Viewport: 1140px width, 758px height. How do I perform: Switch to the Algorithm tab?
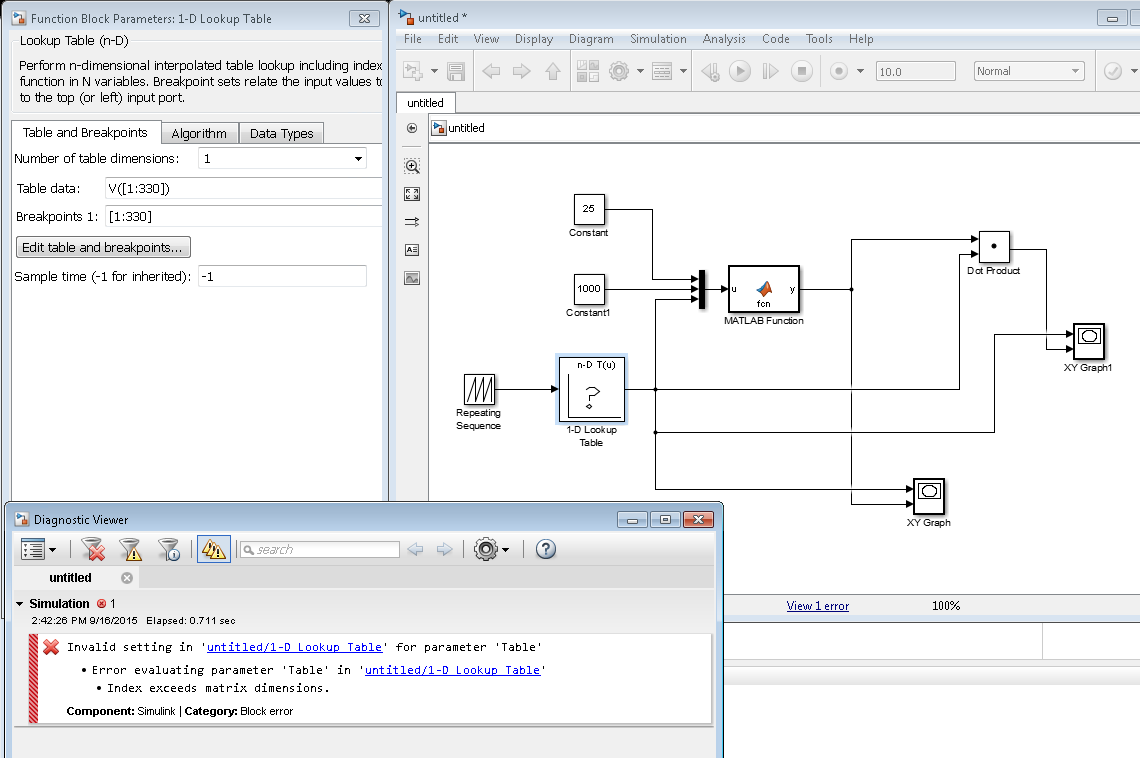(x=199, y=134)
